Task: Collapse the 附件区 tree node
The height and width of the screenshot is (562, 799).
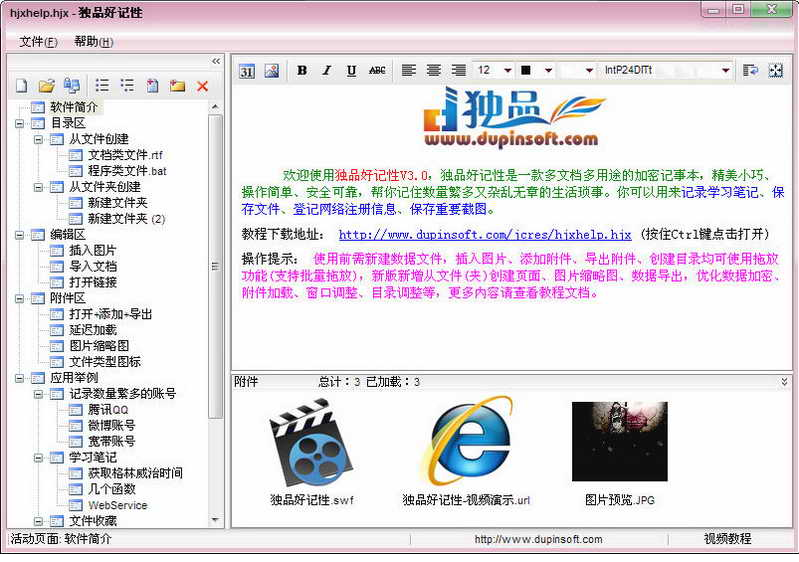Action: pyautogui.click(x=19, y=299)
